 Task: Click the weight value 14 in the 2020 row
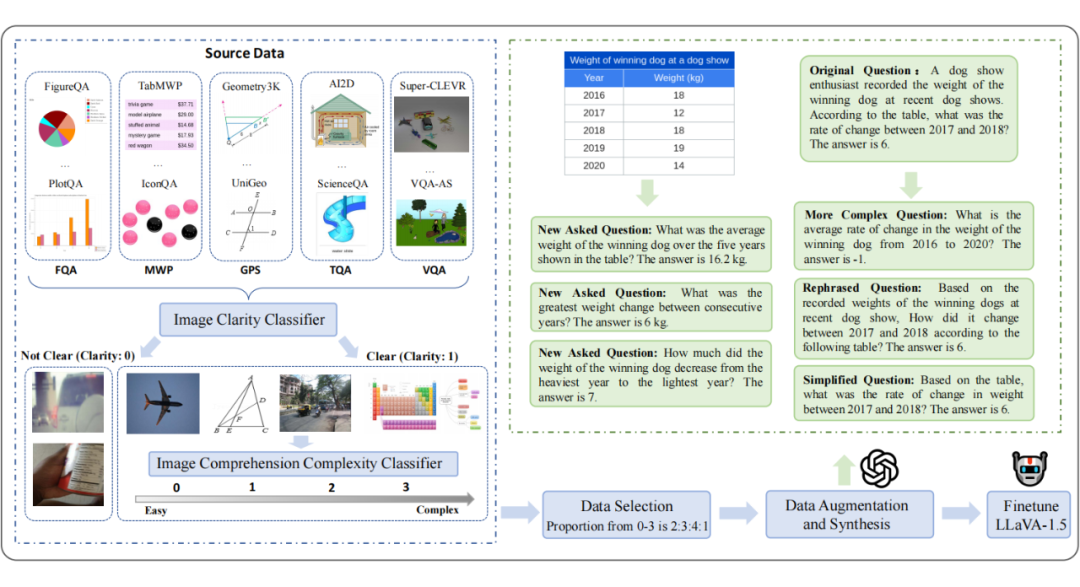[678, 165]
